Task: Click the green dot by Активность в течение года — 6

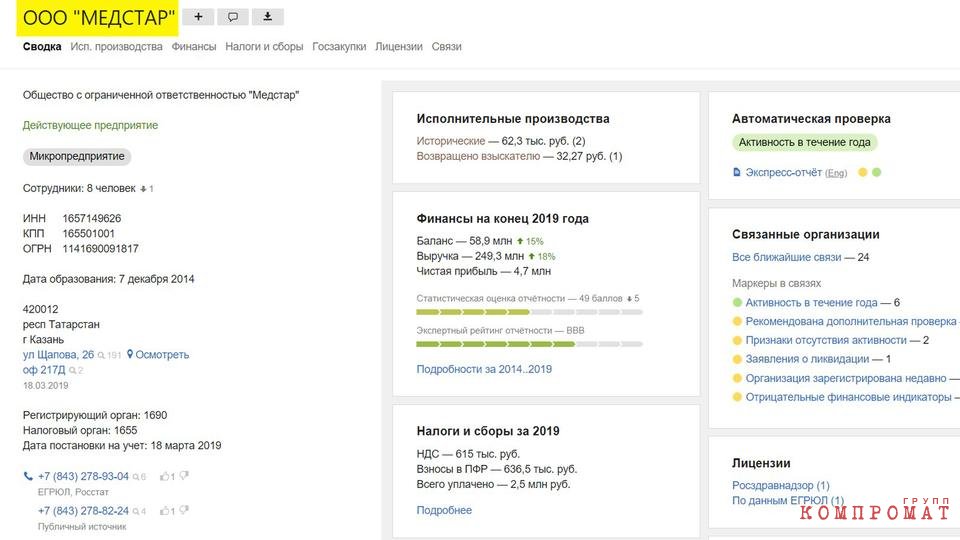Action: pos(737,302)
